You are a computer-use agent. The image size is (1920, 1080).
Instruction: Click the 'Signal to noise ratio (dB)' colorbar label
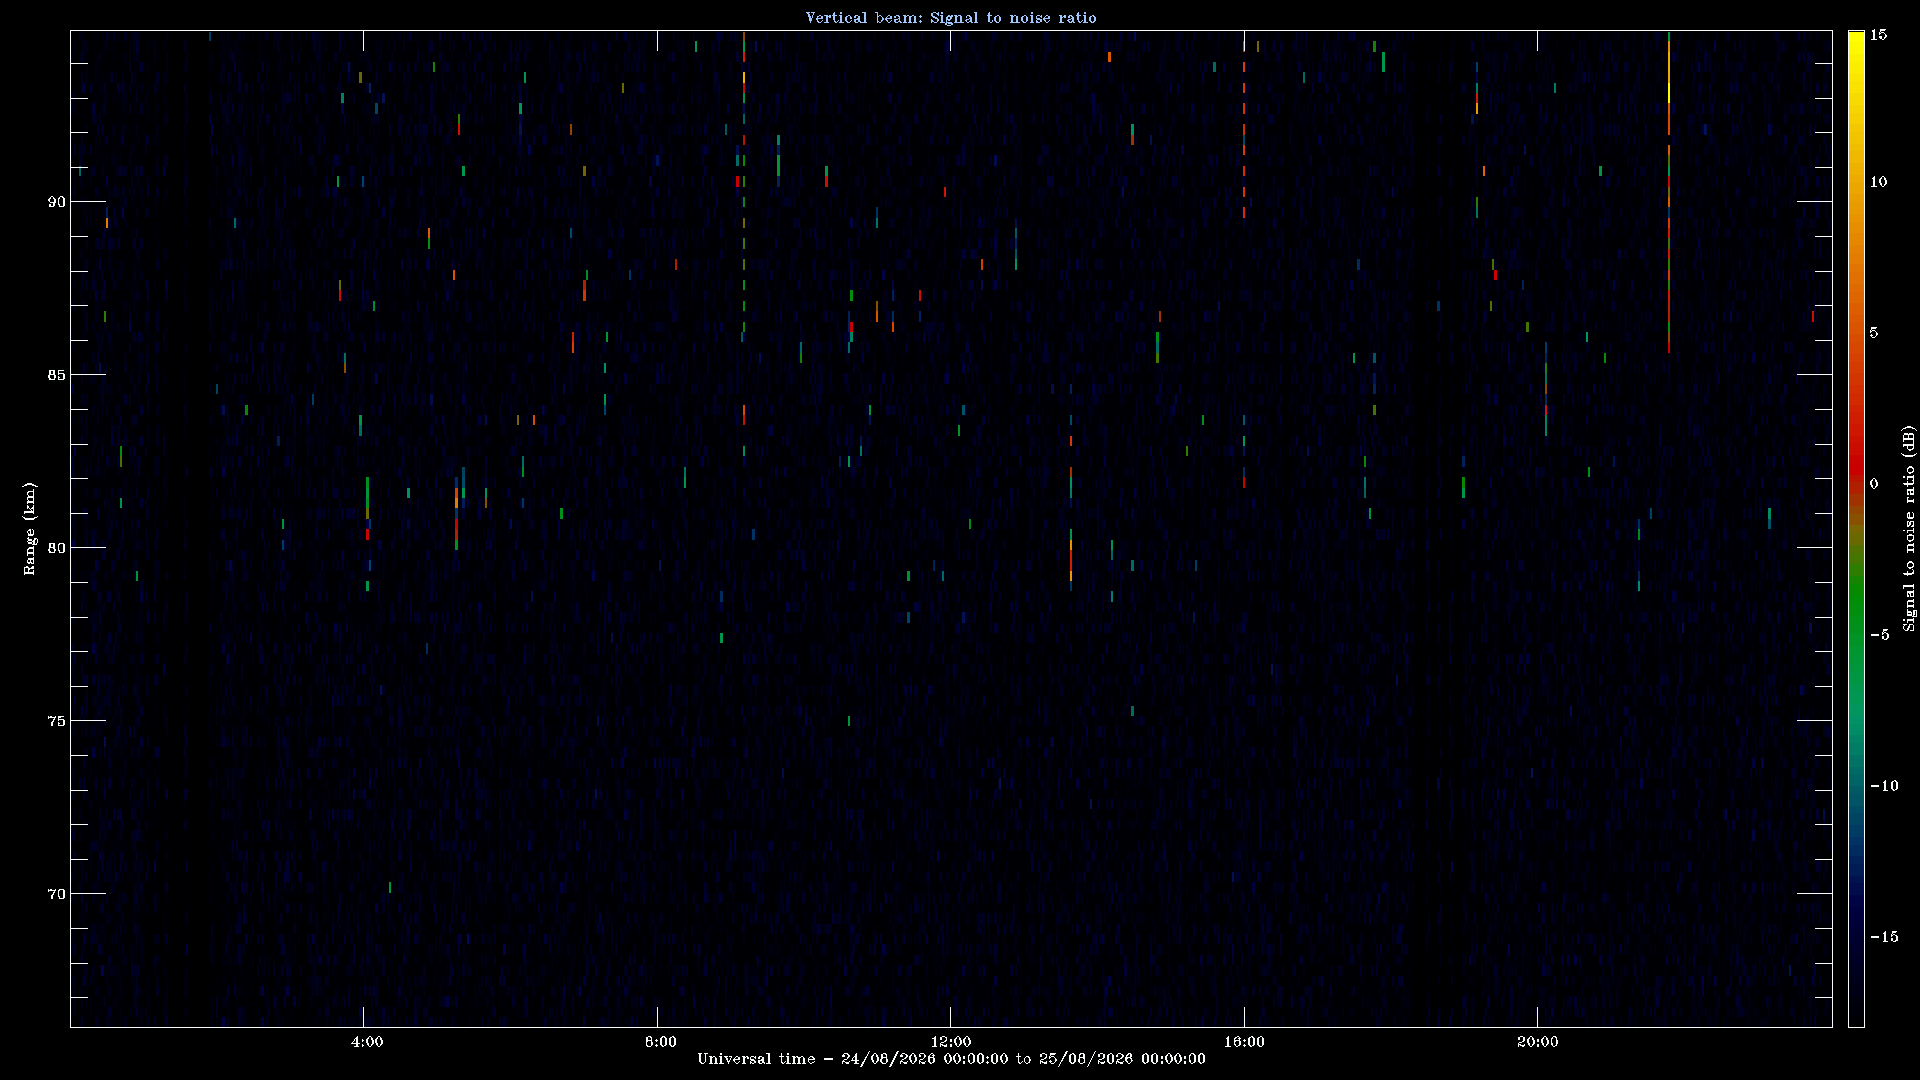click(x=1909, y=529)
